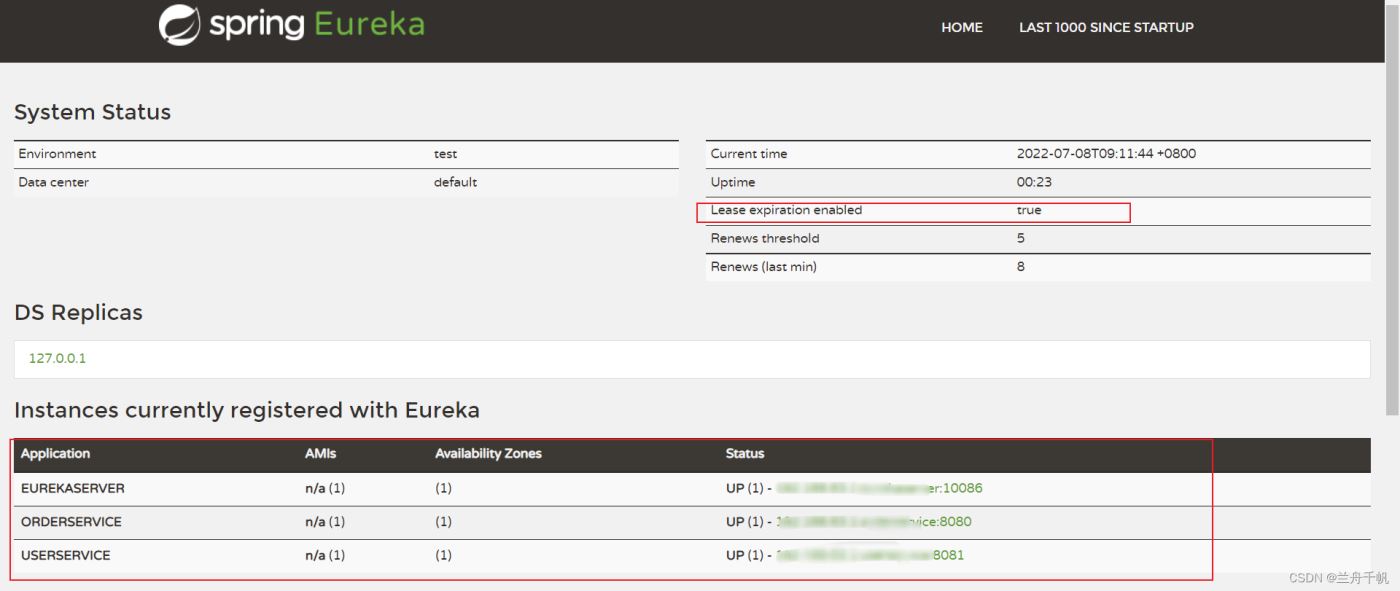The image size is (1400, 591).
Task: Click the 'UP (1)' status for EUREKASERVER
Action: [745, 488]
